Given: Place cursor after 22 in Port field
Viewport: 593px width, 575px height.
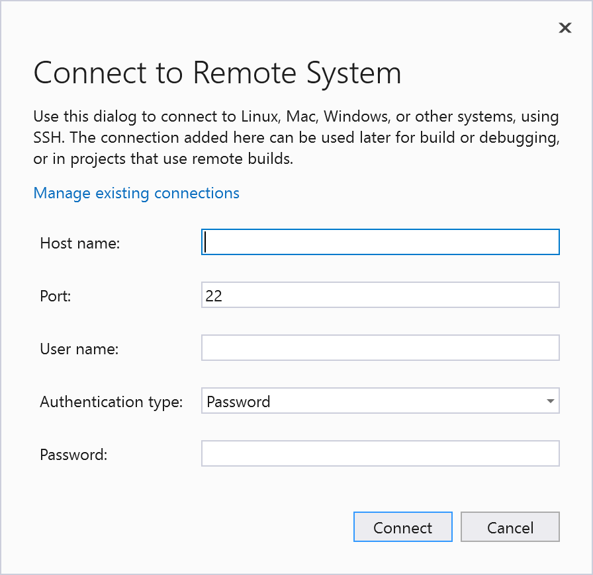Looking at the screenshot, I should coord(224,295).
